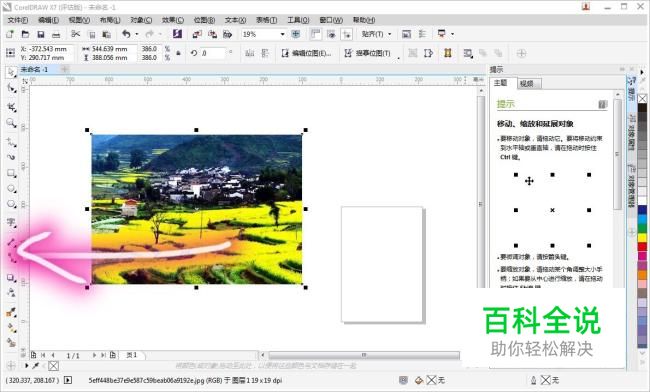
Task: Open the 文件(F) menu
Action: point(17,20)
